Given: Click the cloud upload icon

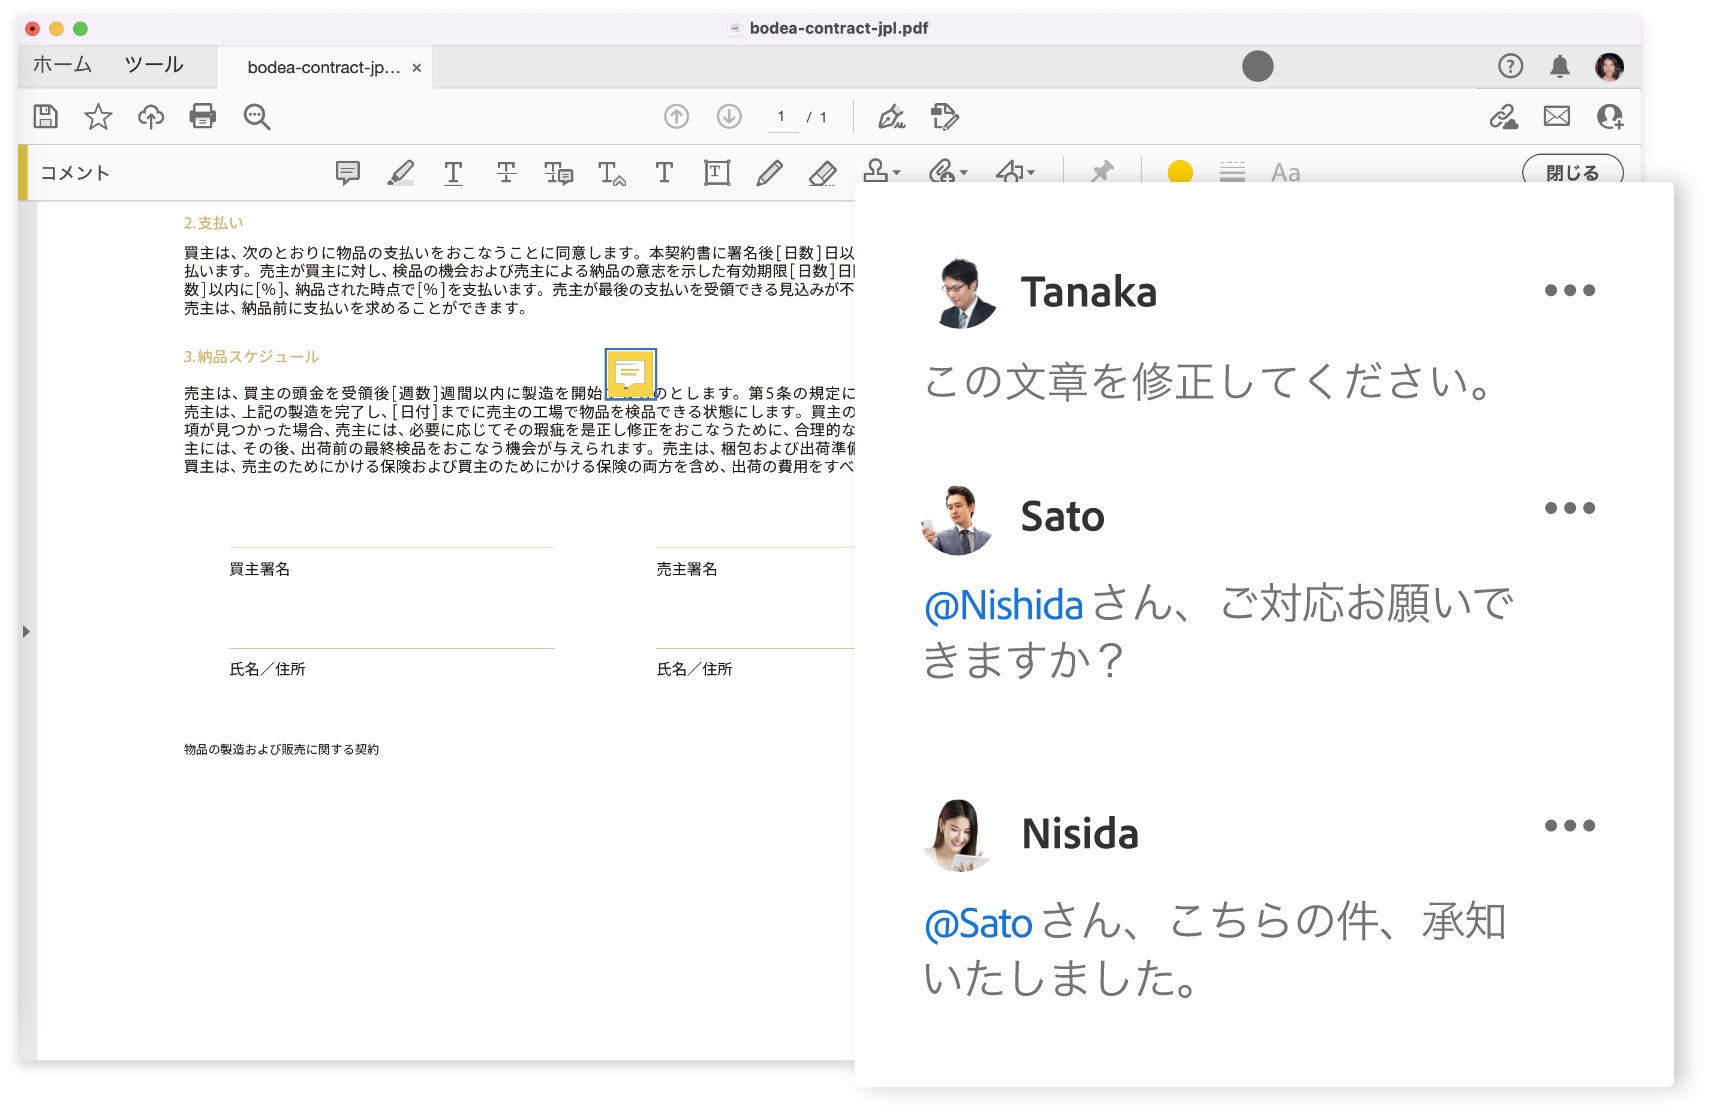Looking at the screenshot, I should pyautogui.click(x=151, y=117).
